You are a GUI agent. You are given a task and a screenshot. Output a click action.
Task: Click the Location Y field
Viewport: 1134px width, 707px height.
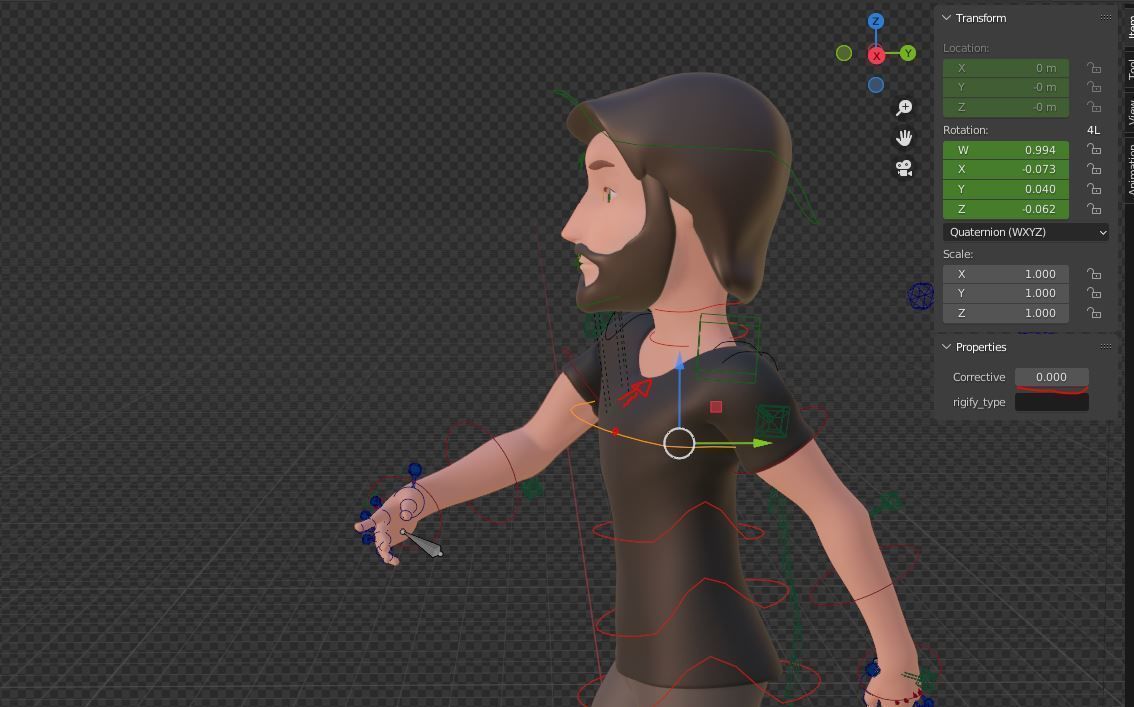pos(1005,87)
